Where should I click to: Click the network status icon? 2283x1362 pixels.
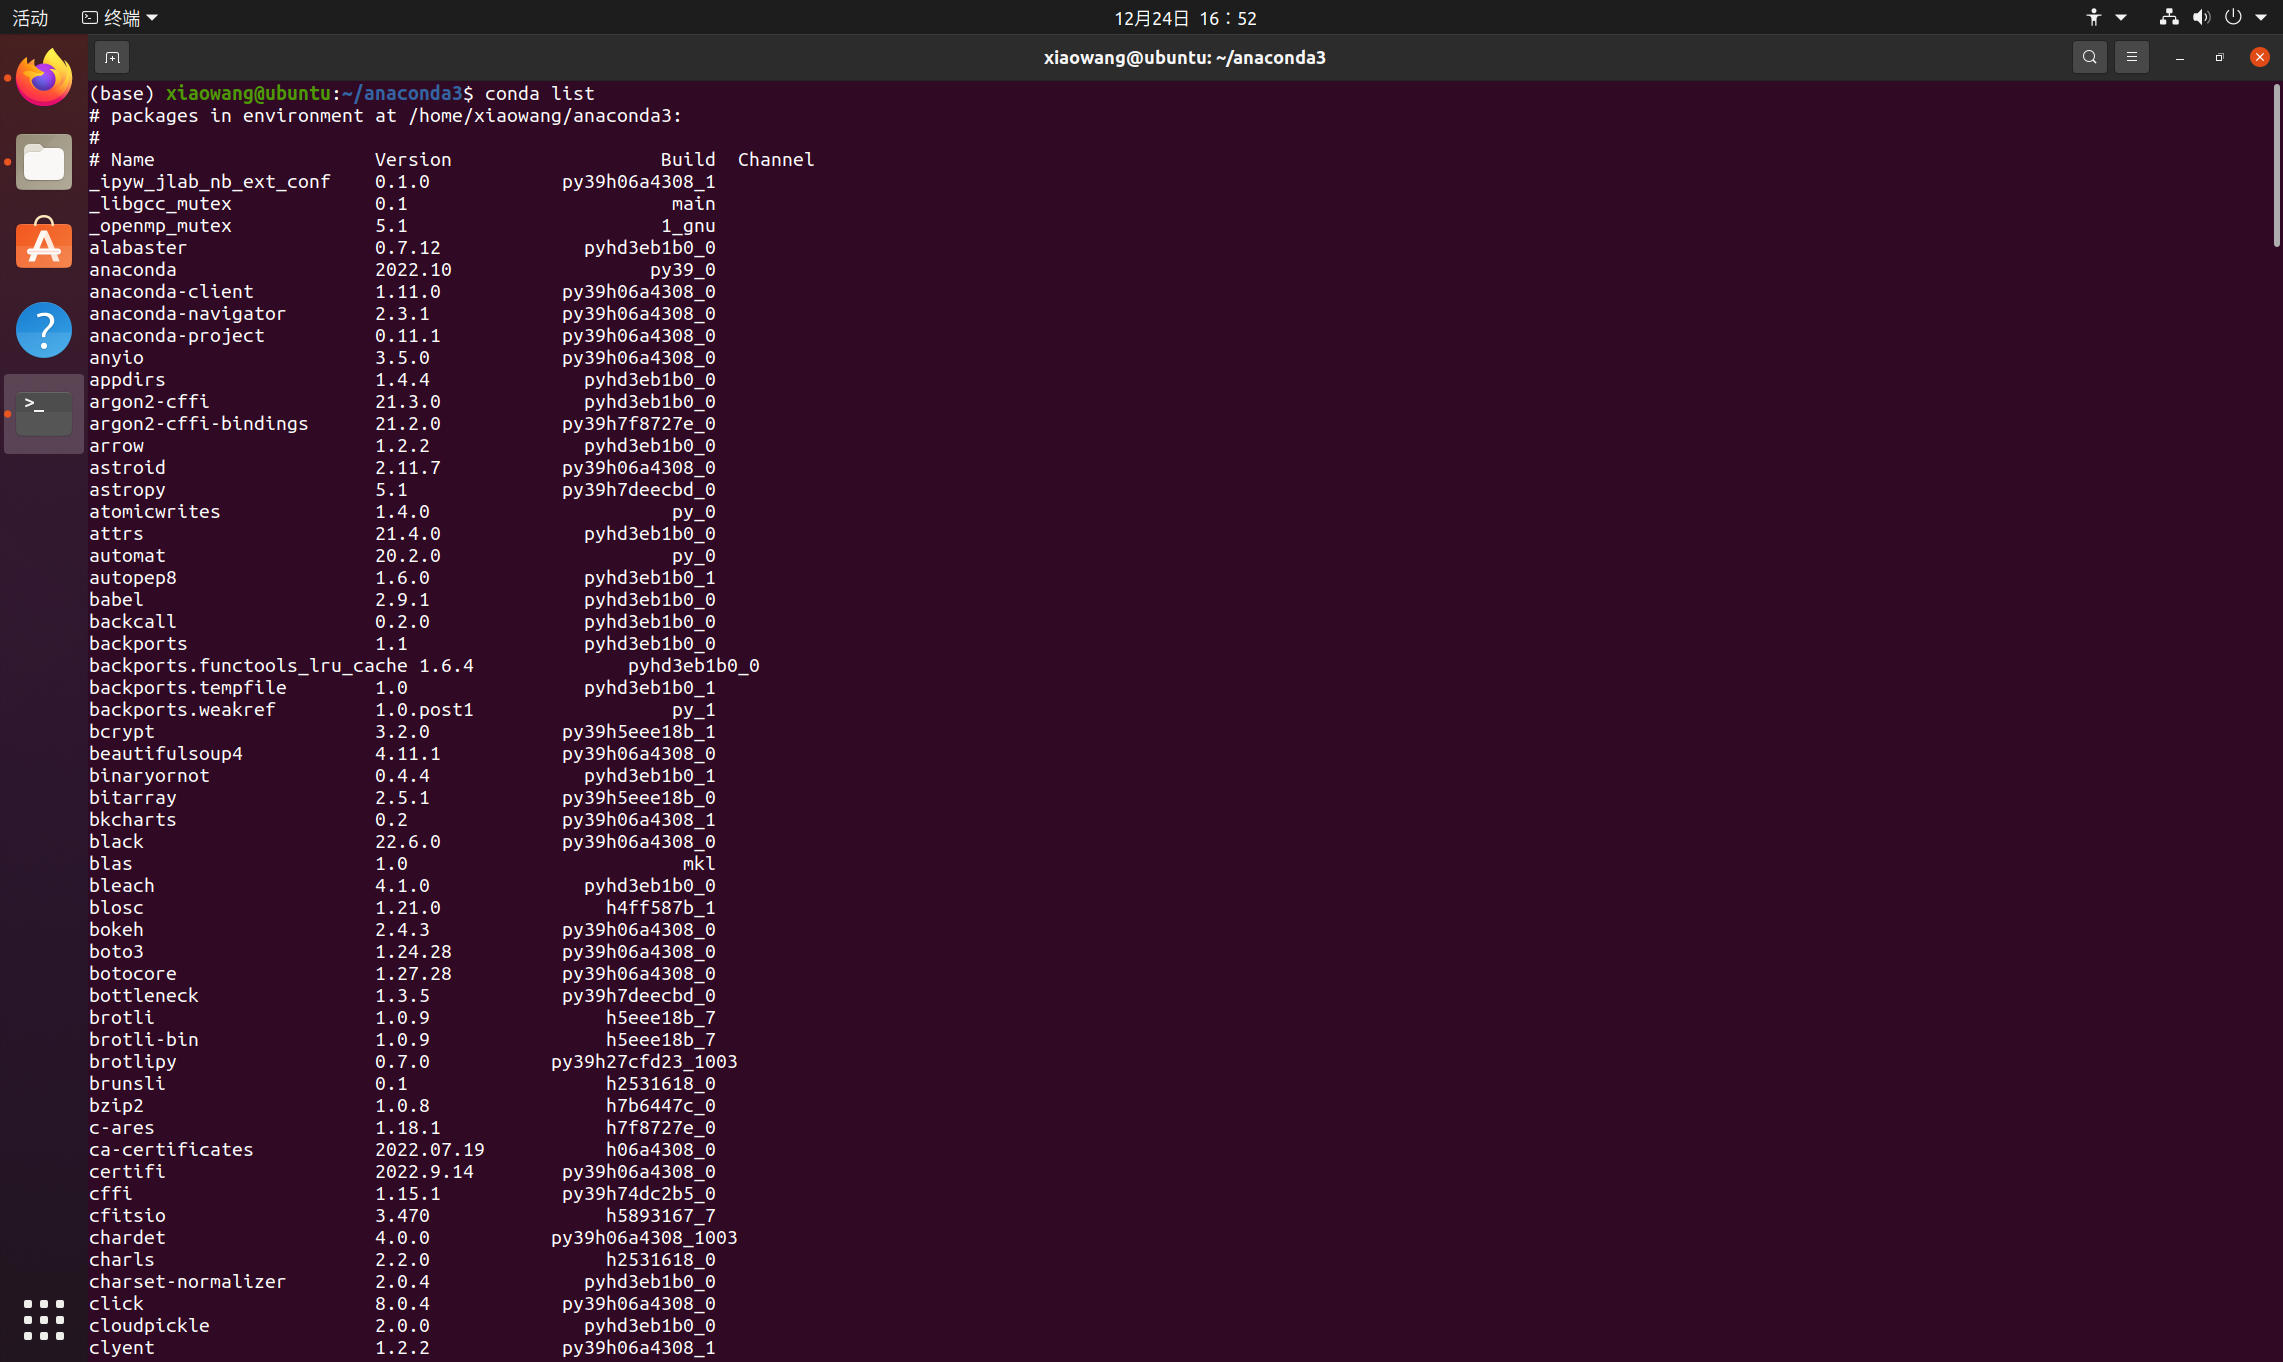coord(2168,17)
